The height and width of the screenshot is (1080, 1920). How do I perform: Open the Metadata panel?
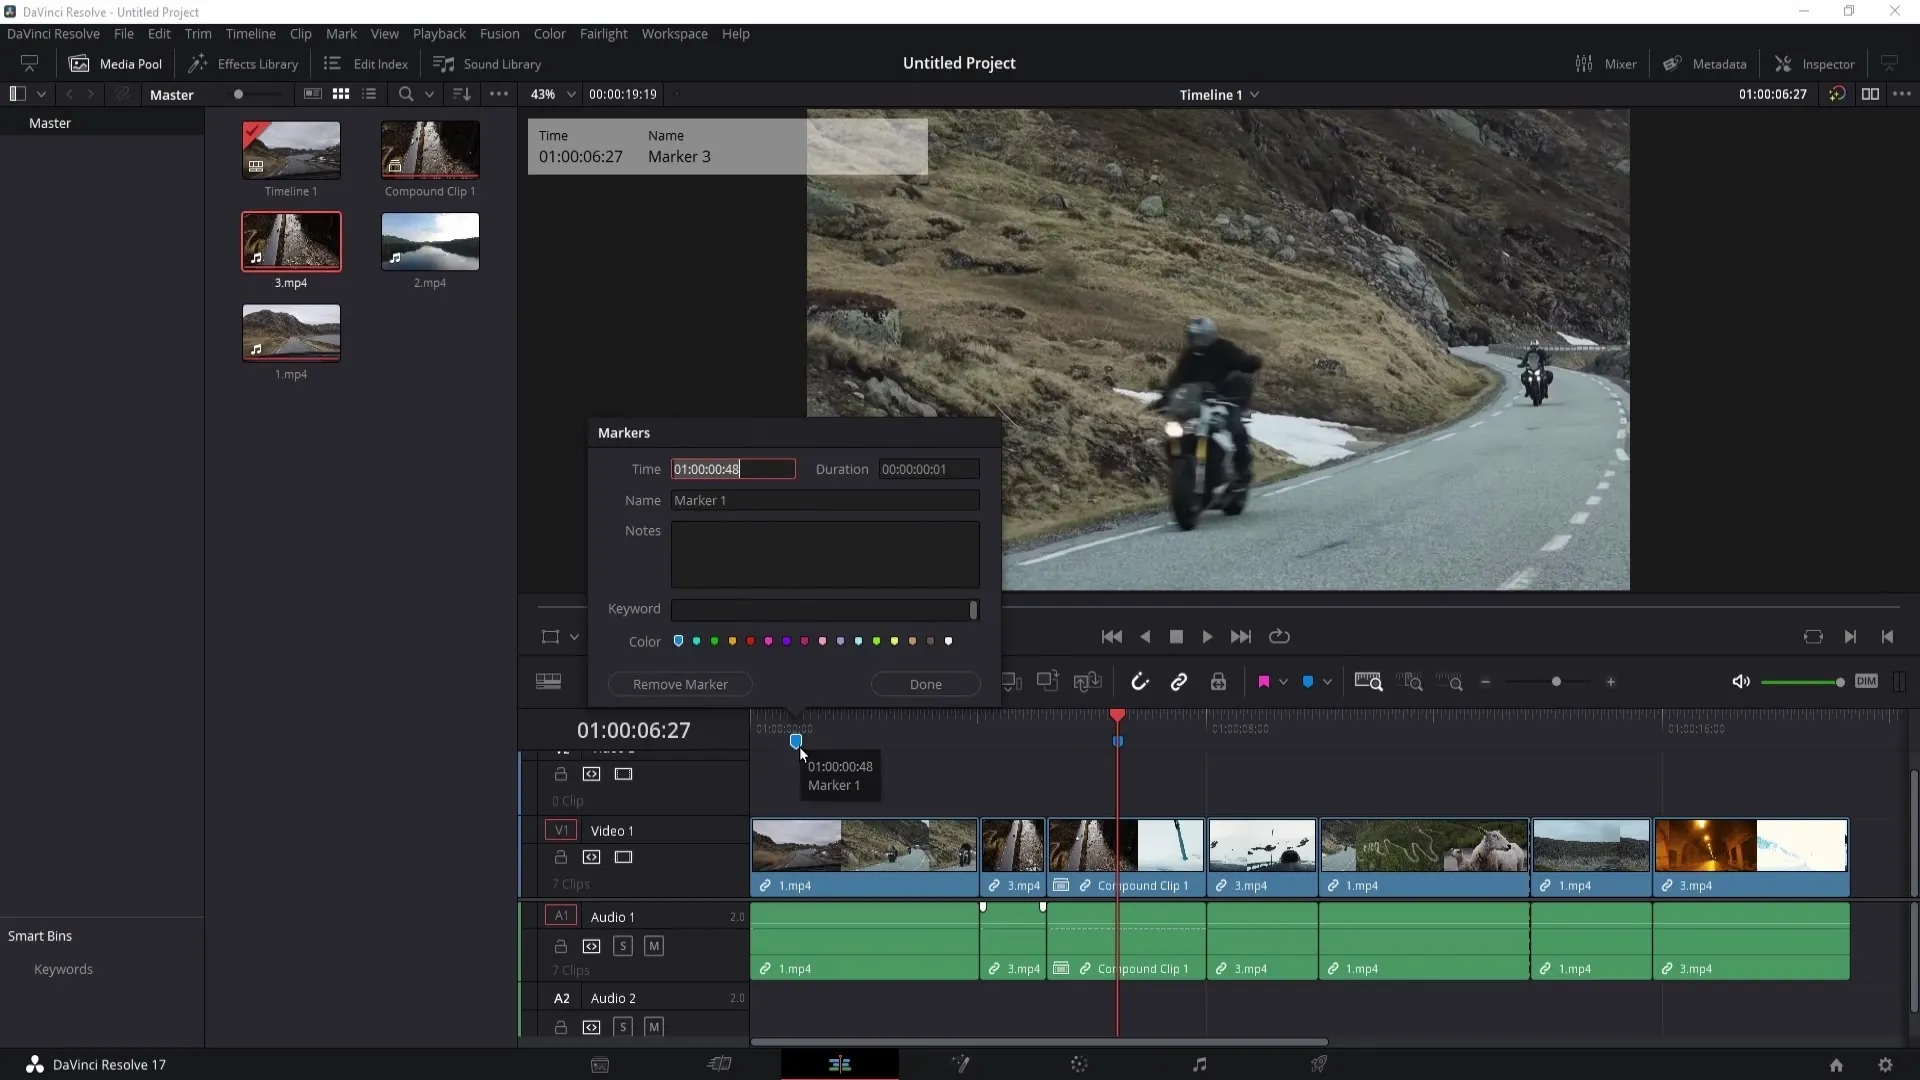[1705, 64]
